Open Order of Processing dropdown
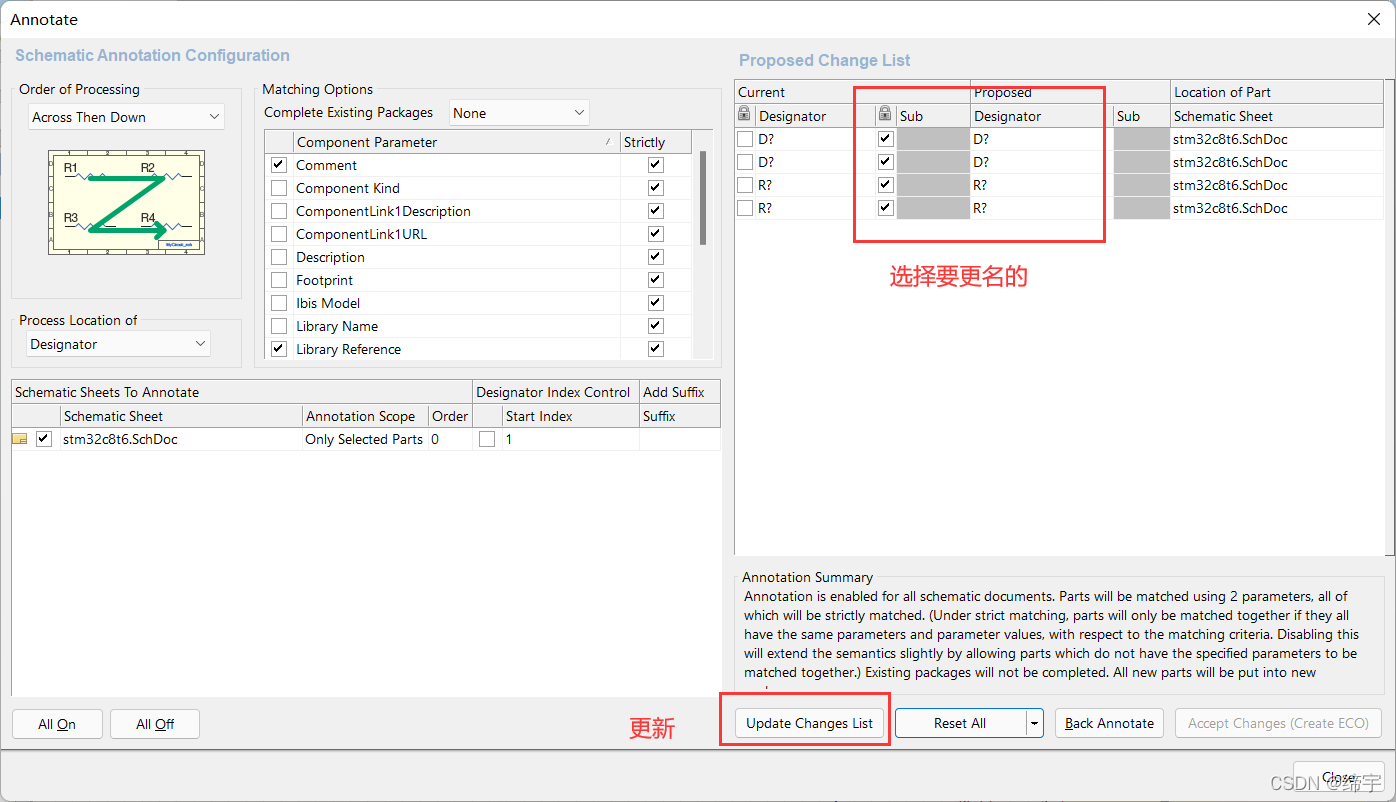Screen dimensions: 1396x802 [126, 117]
